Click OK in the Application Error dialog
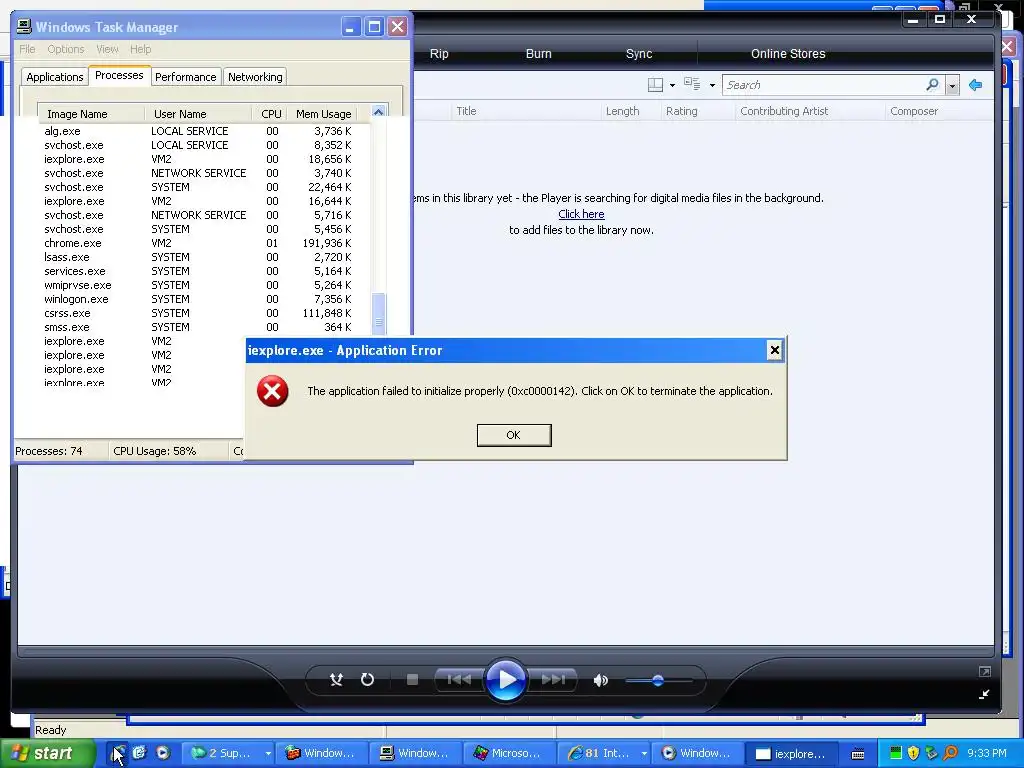The image size is (1024, 768). tap(514, 435)
